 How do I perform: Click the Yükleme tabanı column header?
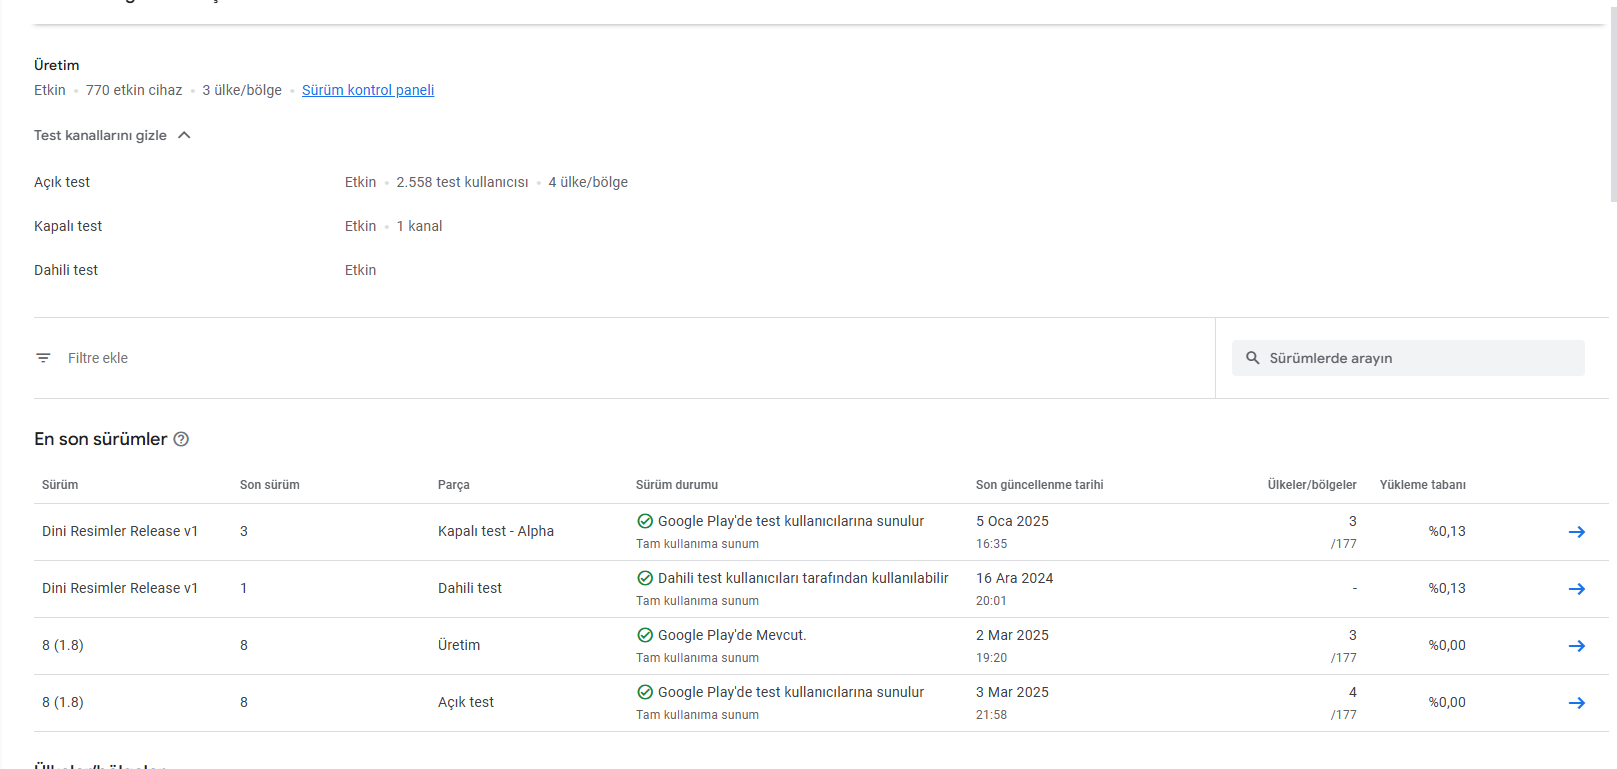(x=1423, y=485)
